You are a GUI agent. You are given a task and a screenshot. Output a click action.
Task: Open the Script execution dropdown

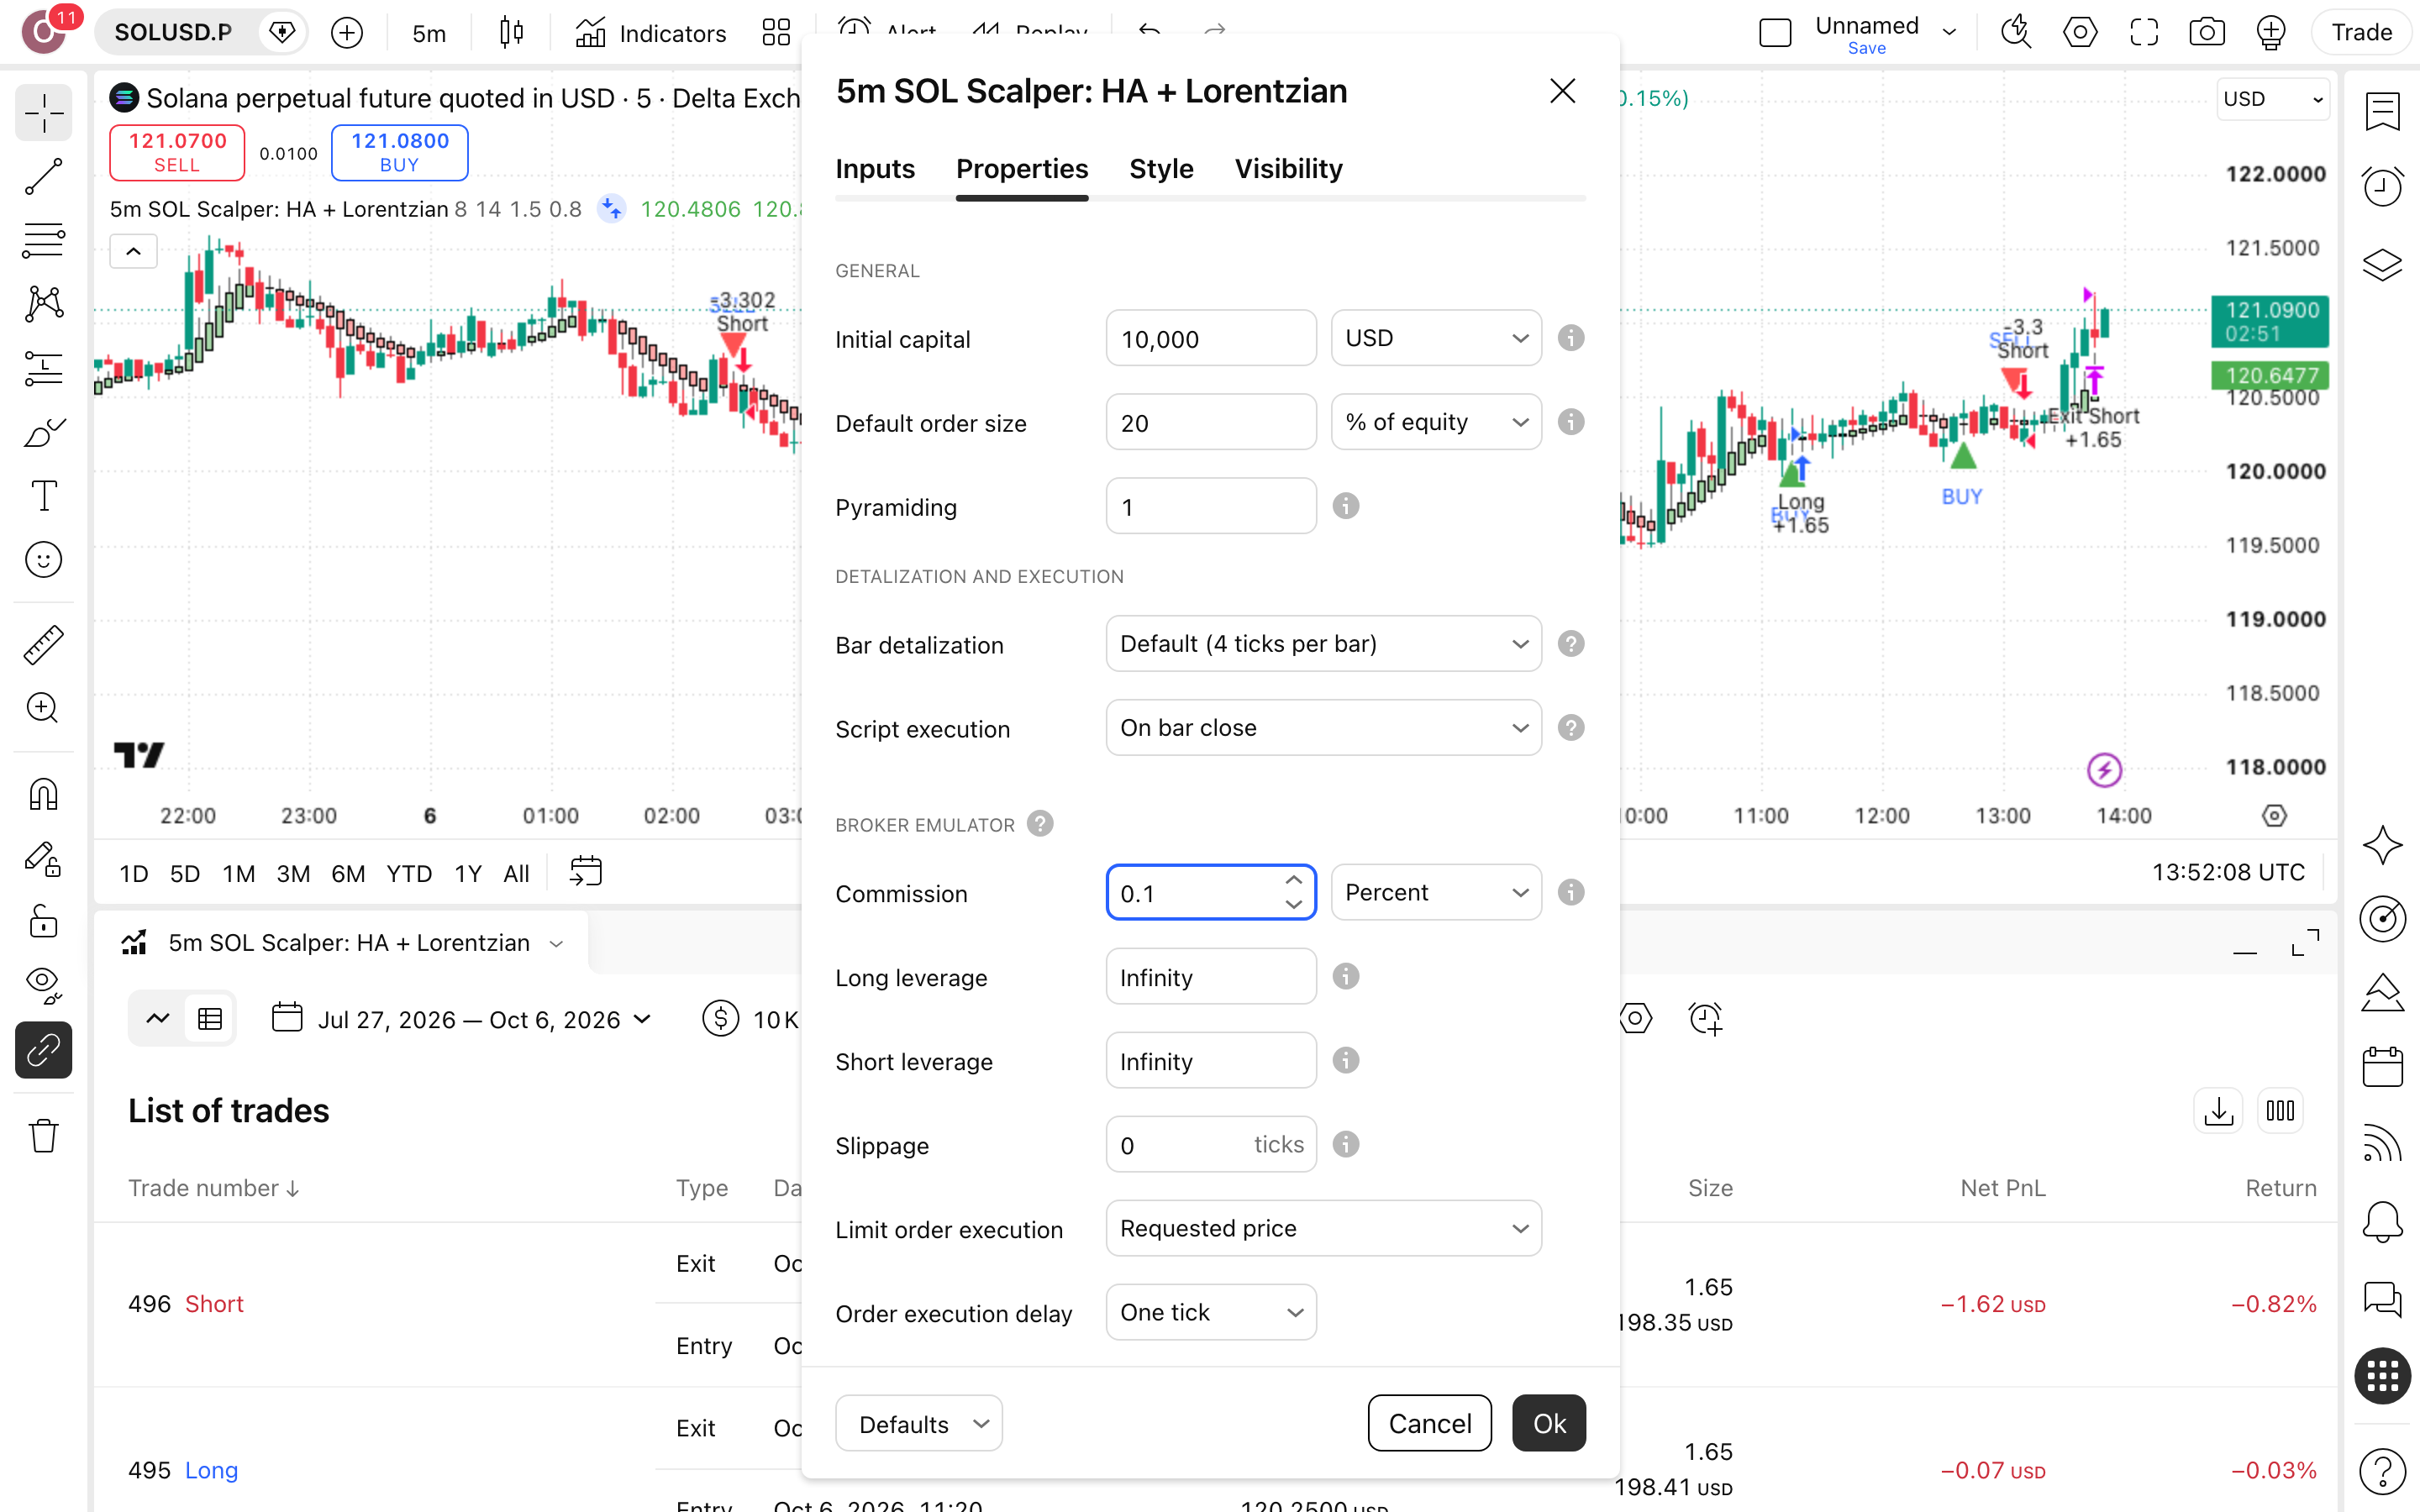1323,728
